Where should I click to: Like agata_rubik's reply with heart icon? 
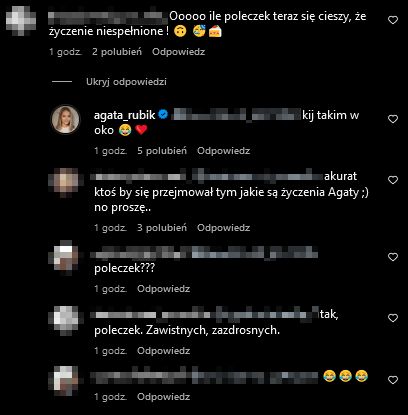point(393,119)
